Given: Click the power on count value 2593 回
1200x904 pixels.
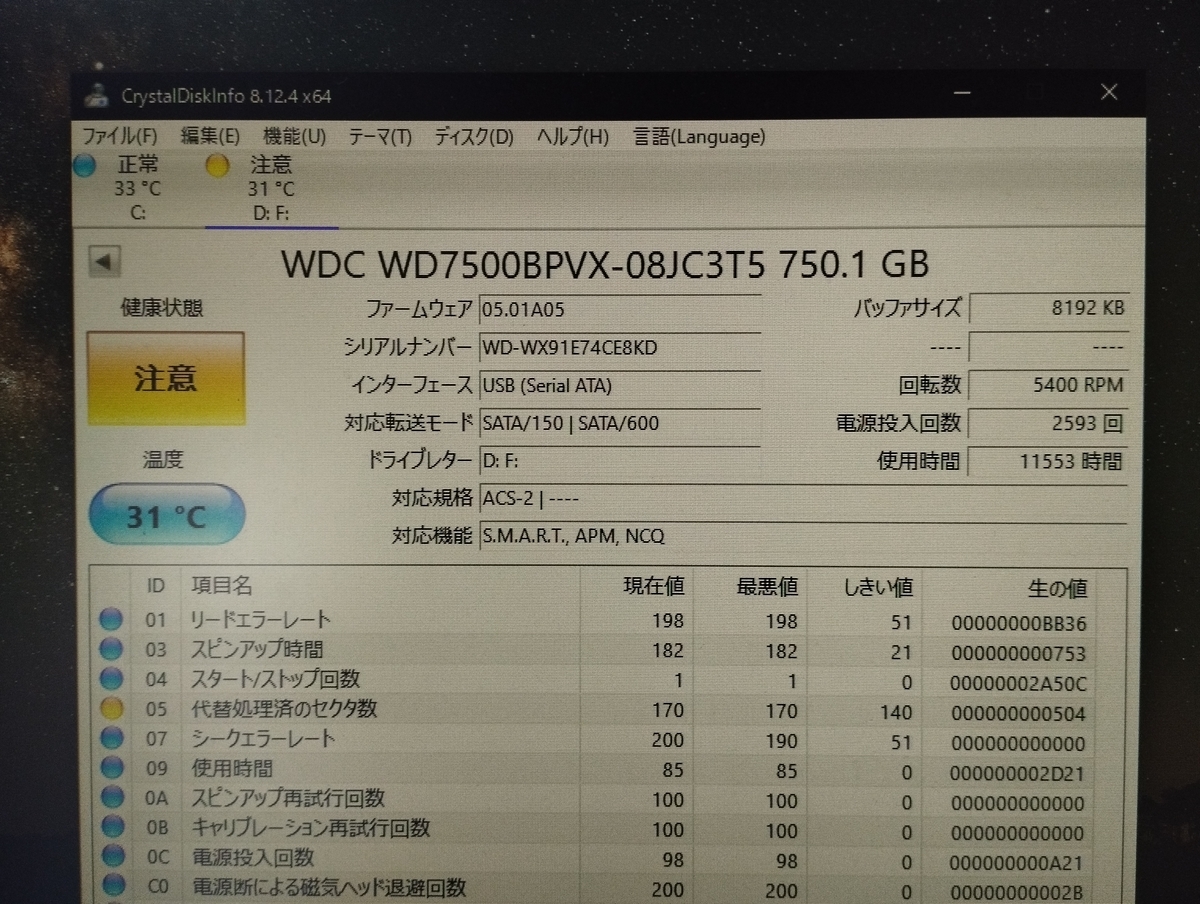Looking at the screenshot, I should (x=1049, y=423).
